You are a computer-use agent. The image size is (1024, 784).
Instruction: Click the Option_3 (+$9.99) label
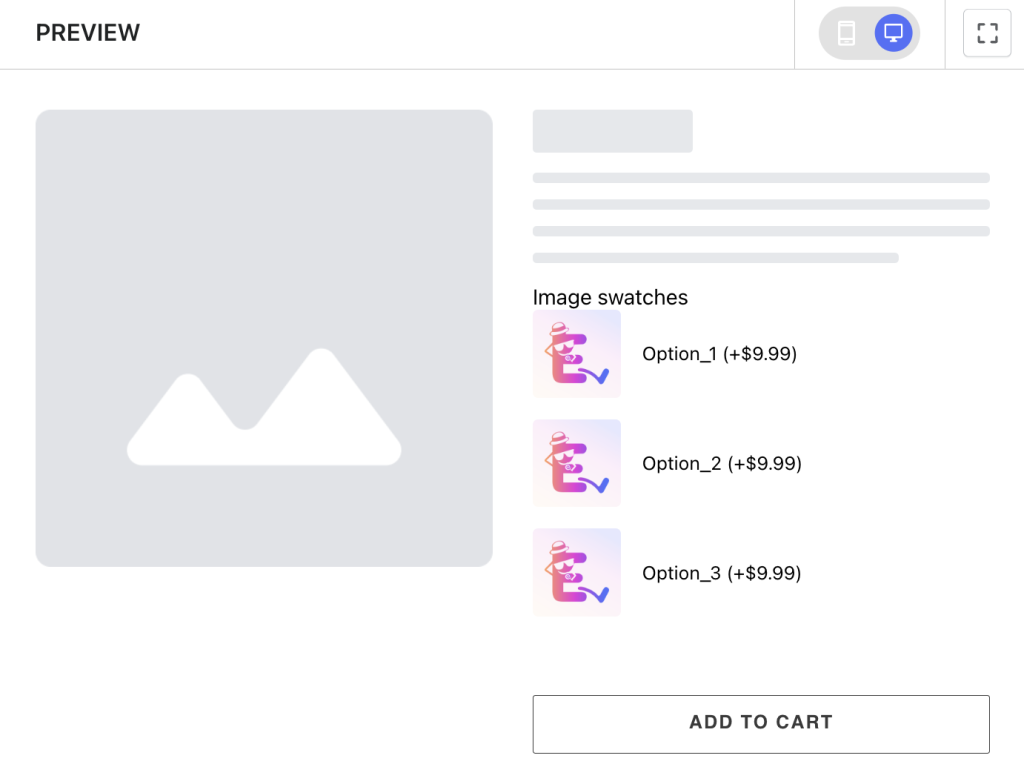click(x=722, y=573)
